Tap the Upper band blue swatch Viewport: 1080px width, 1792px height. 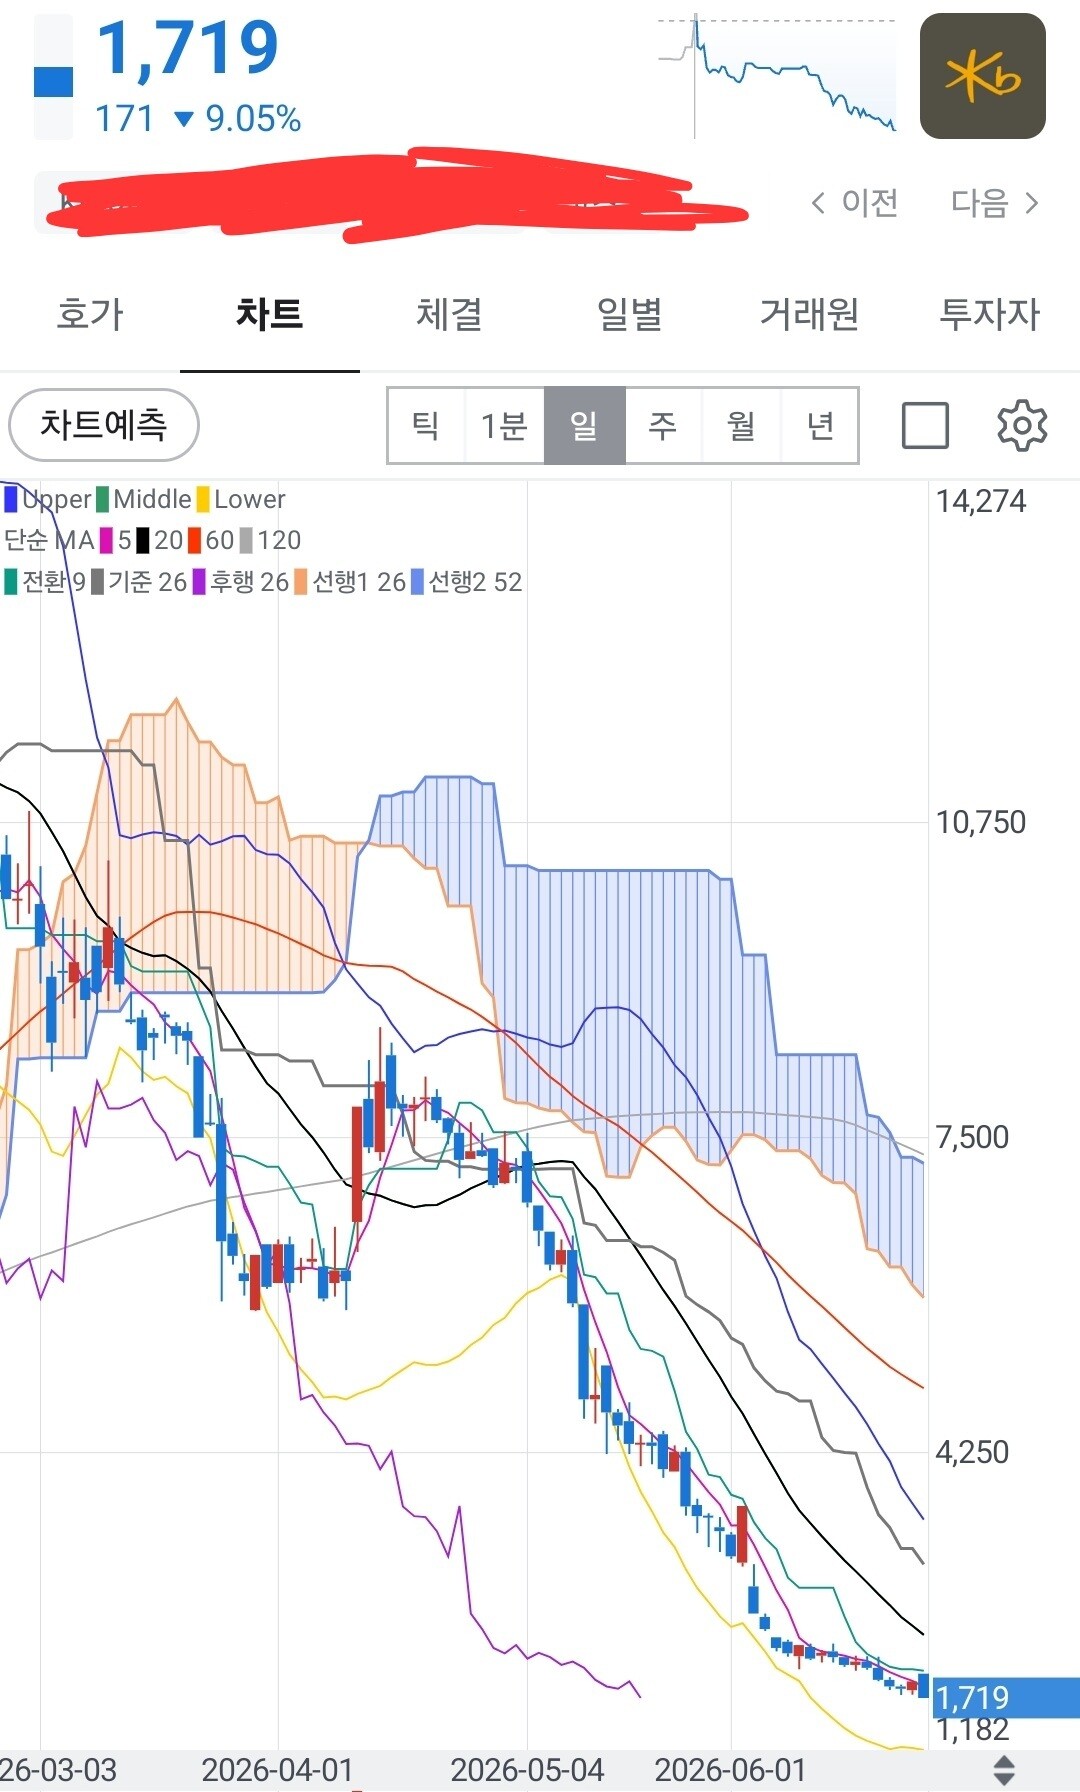[x=11, y=498]
